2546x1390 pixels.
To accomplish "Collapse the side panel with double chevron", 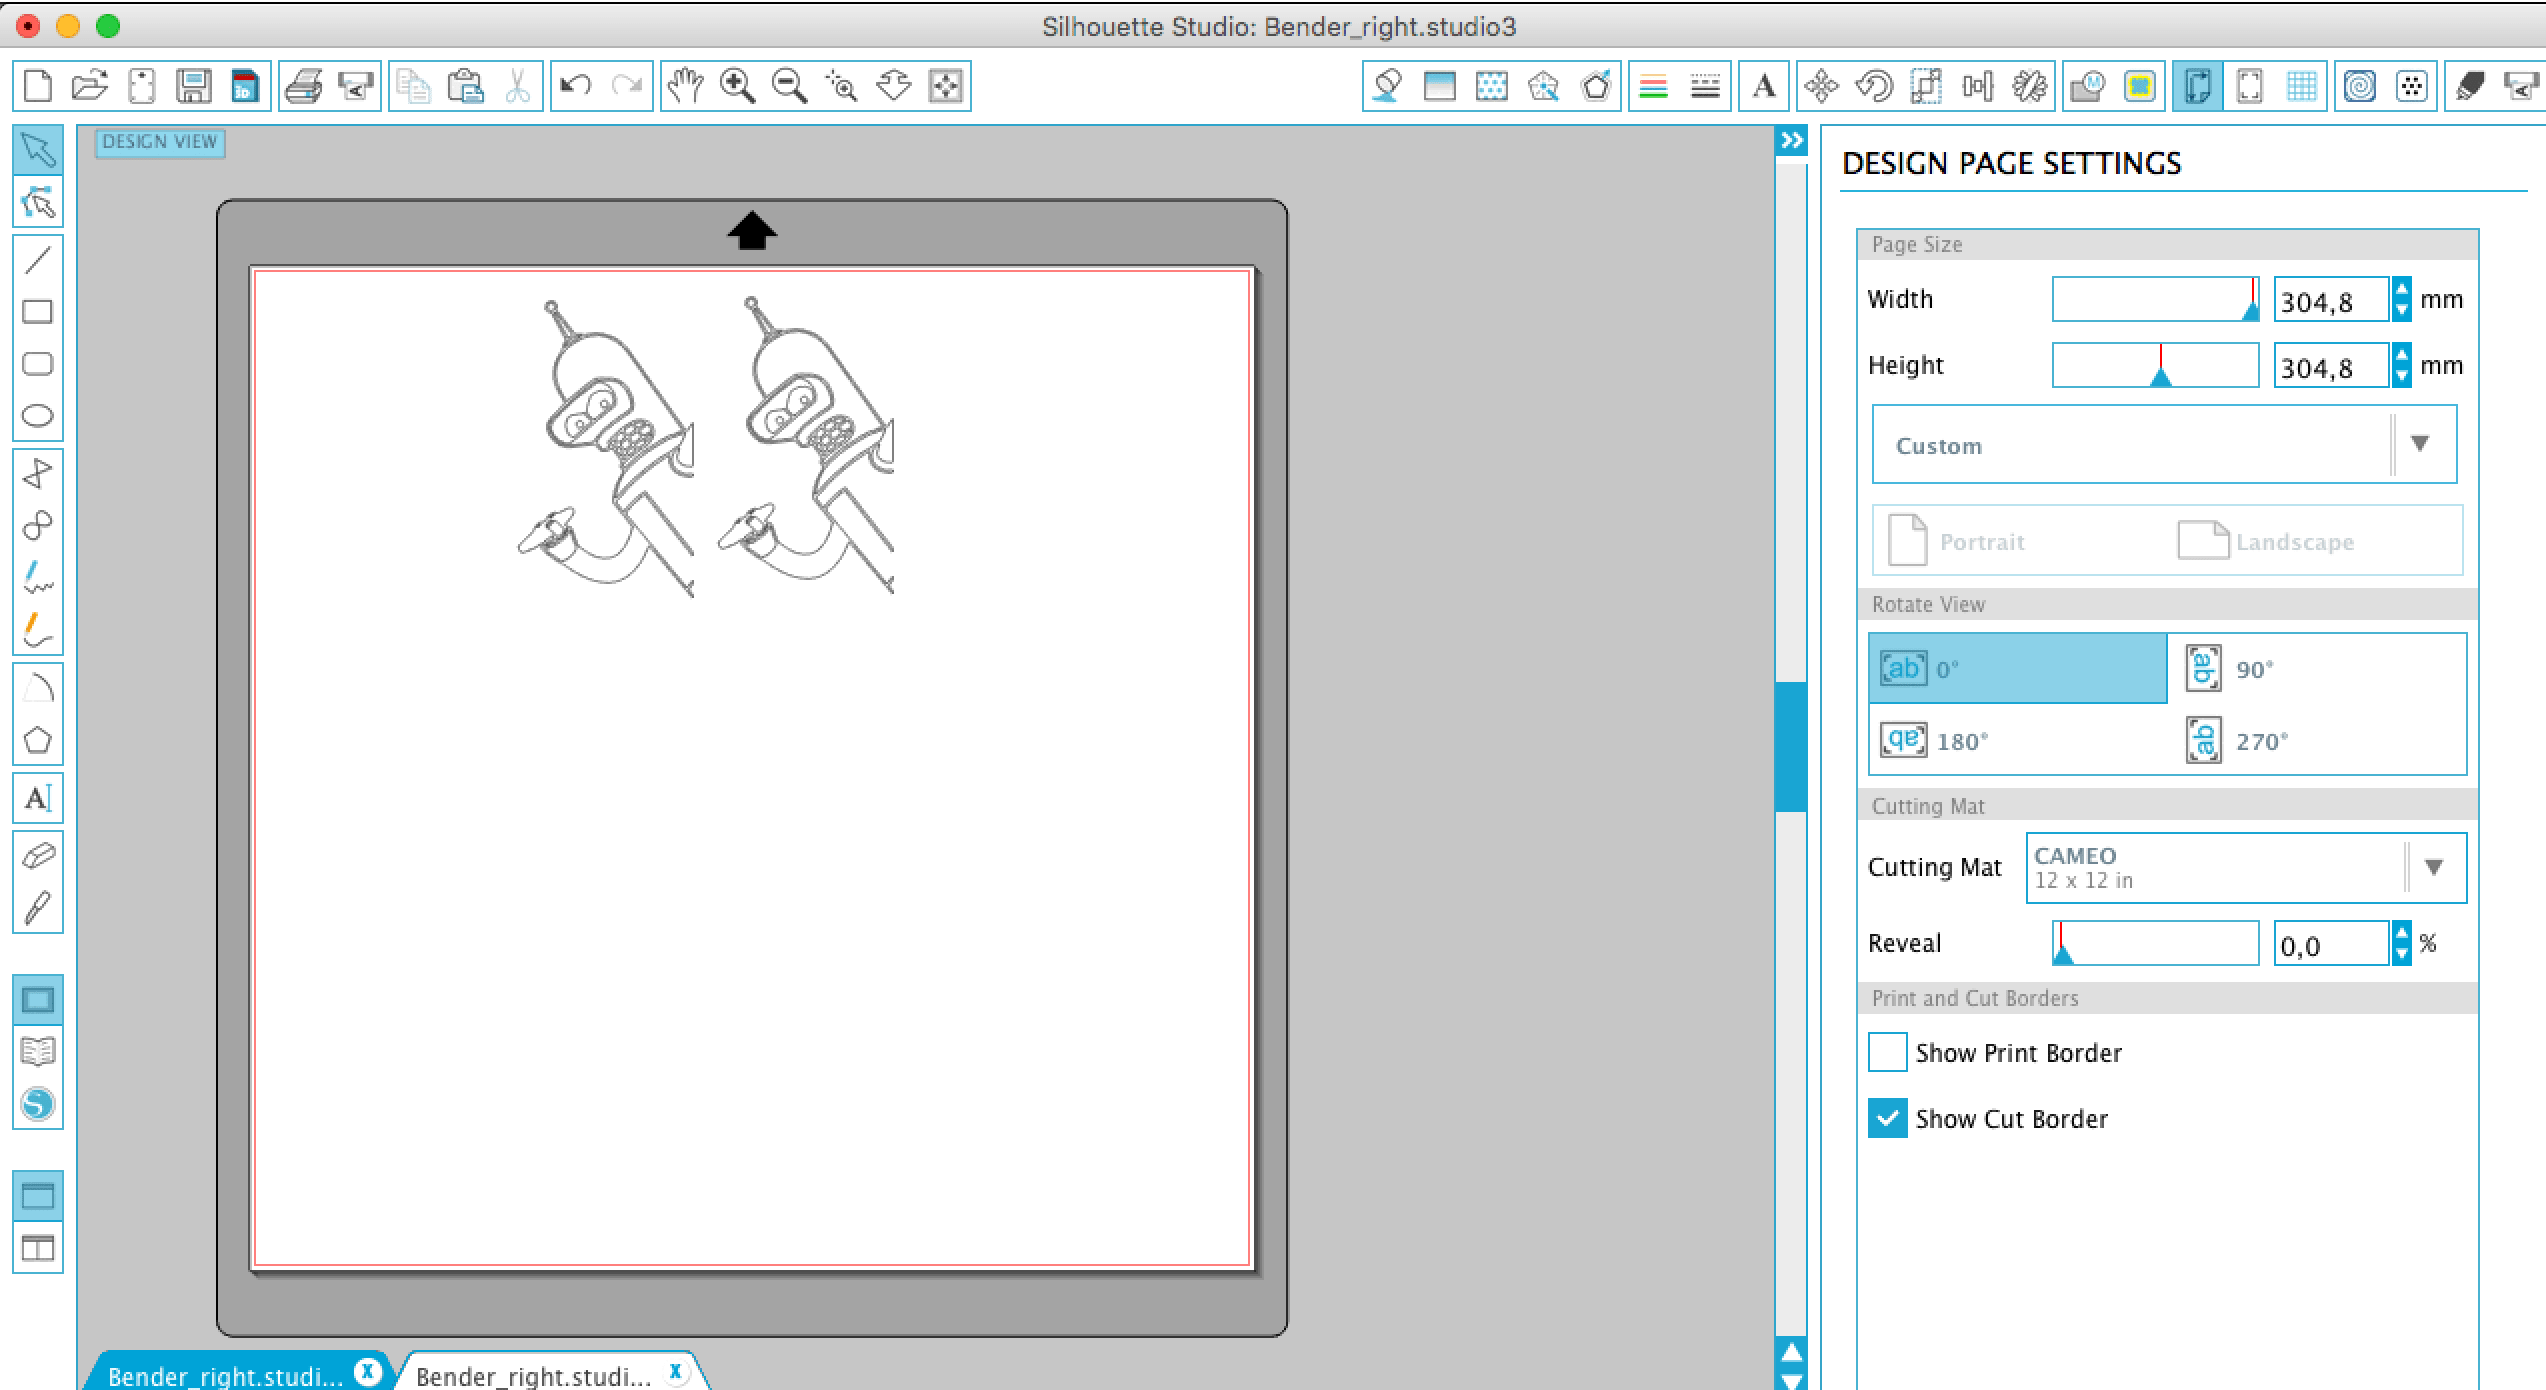I will point(1792,141).
